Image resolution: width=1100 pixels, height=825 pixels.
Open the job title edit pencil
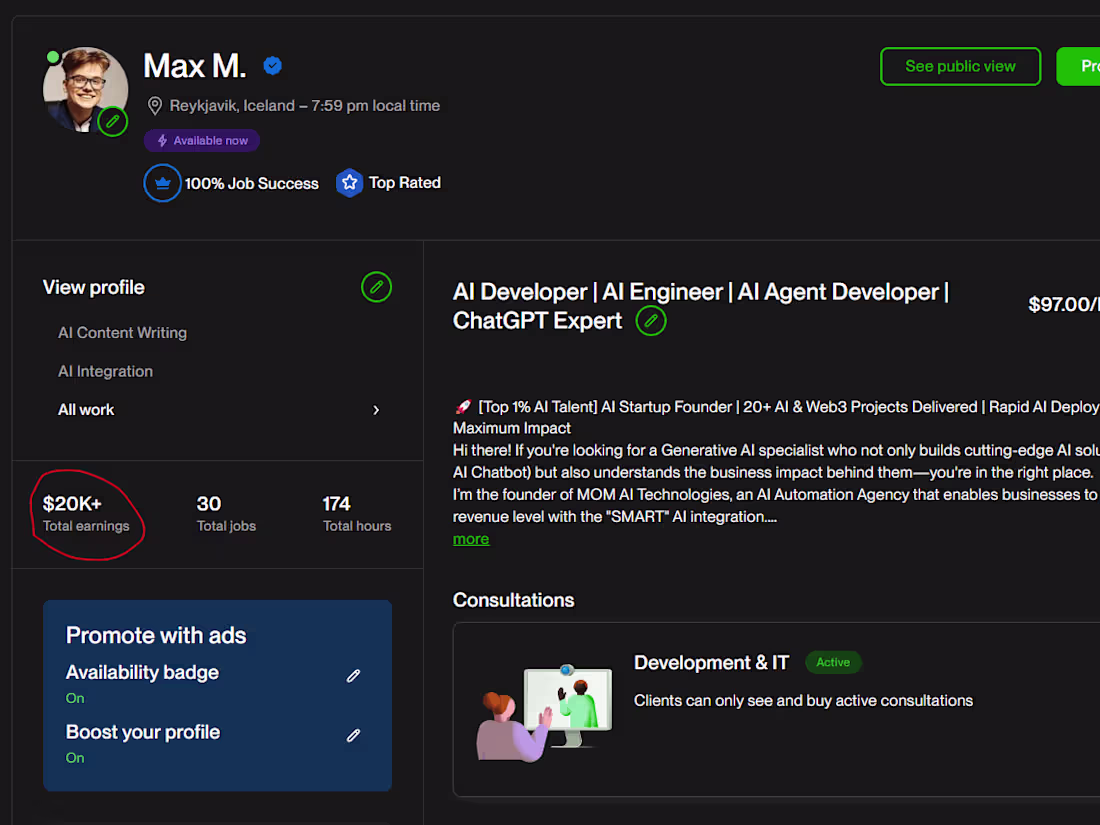point(651,321)
